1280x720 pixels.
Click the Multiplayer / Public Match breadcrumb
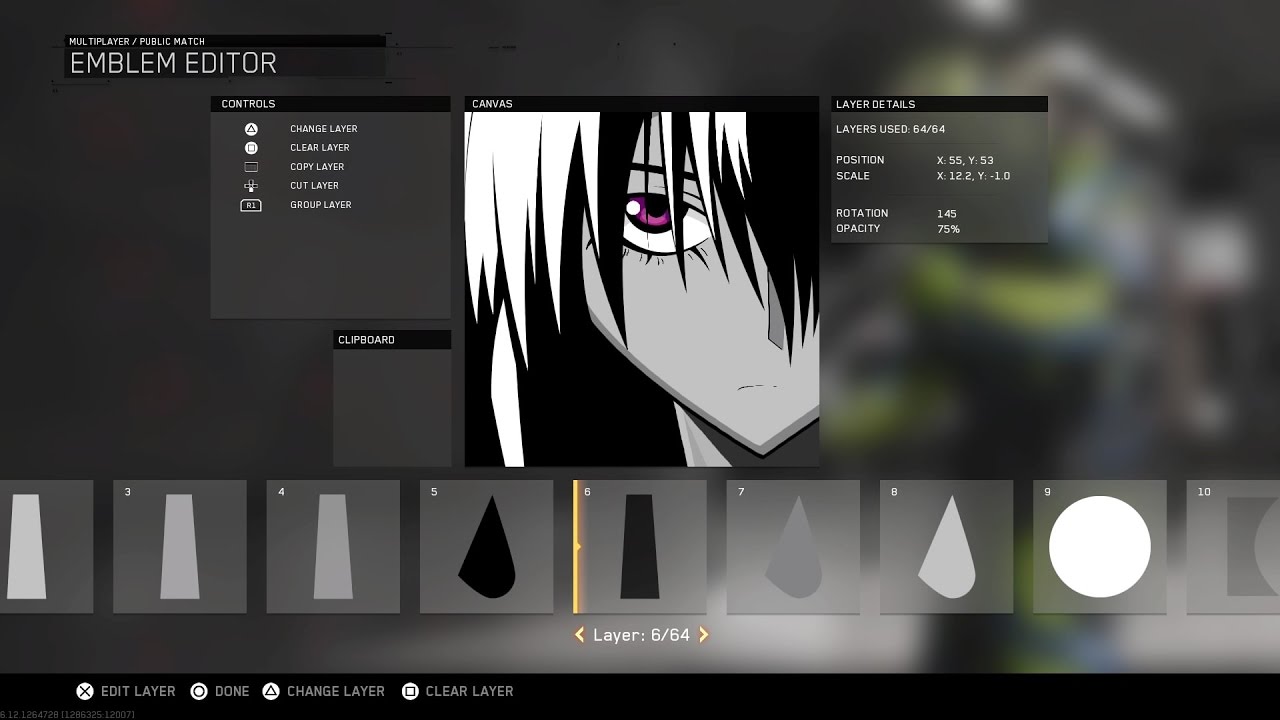[137, 41]
